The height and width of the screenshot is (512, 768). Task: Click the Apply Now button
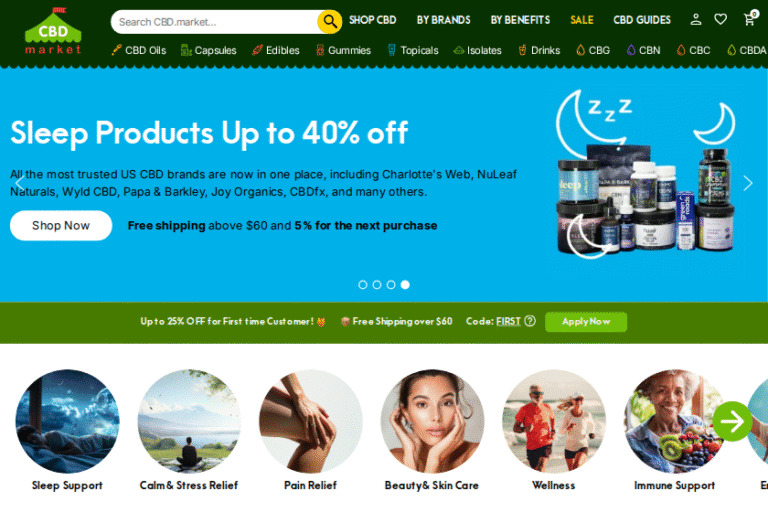[x=586, y=322]
